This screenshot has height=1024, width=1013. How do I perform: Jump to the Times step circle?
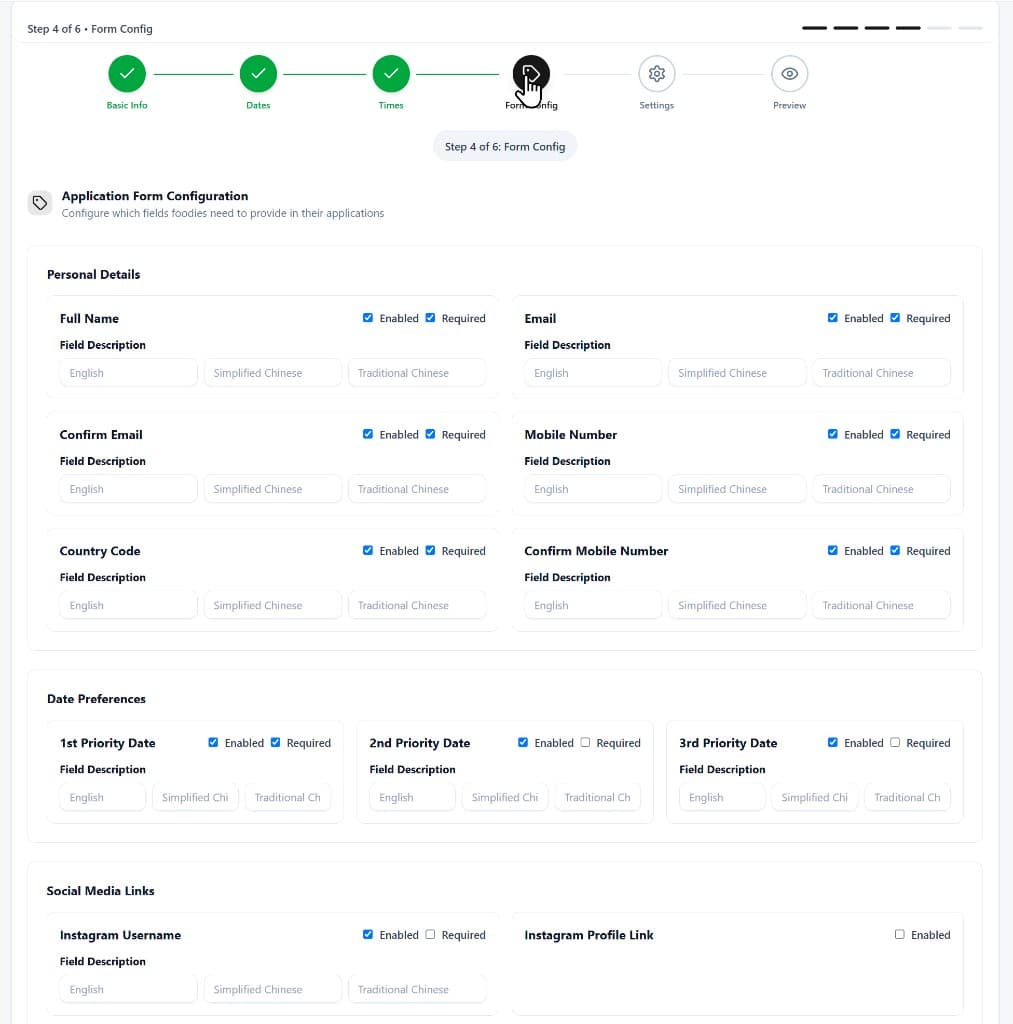pyautogui.click(x=391, y=74)
